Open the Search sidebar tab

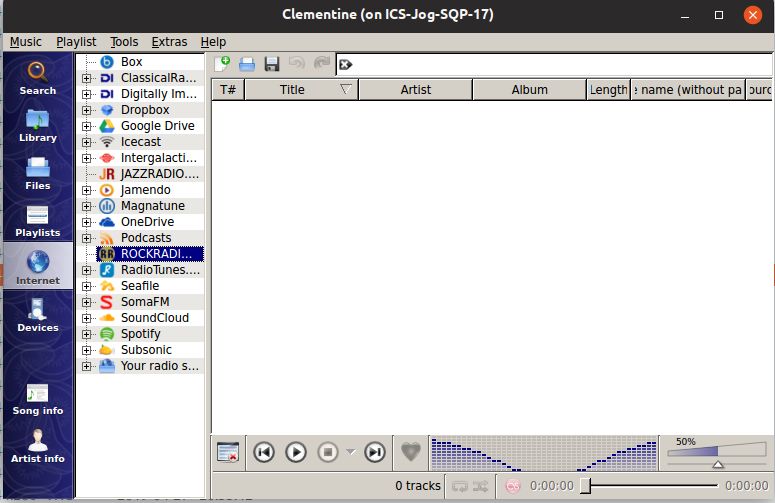(x=38, y=78)
